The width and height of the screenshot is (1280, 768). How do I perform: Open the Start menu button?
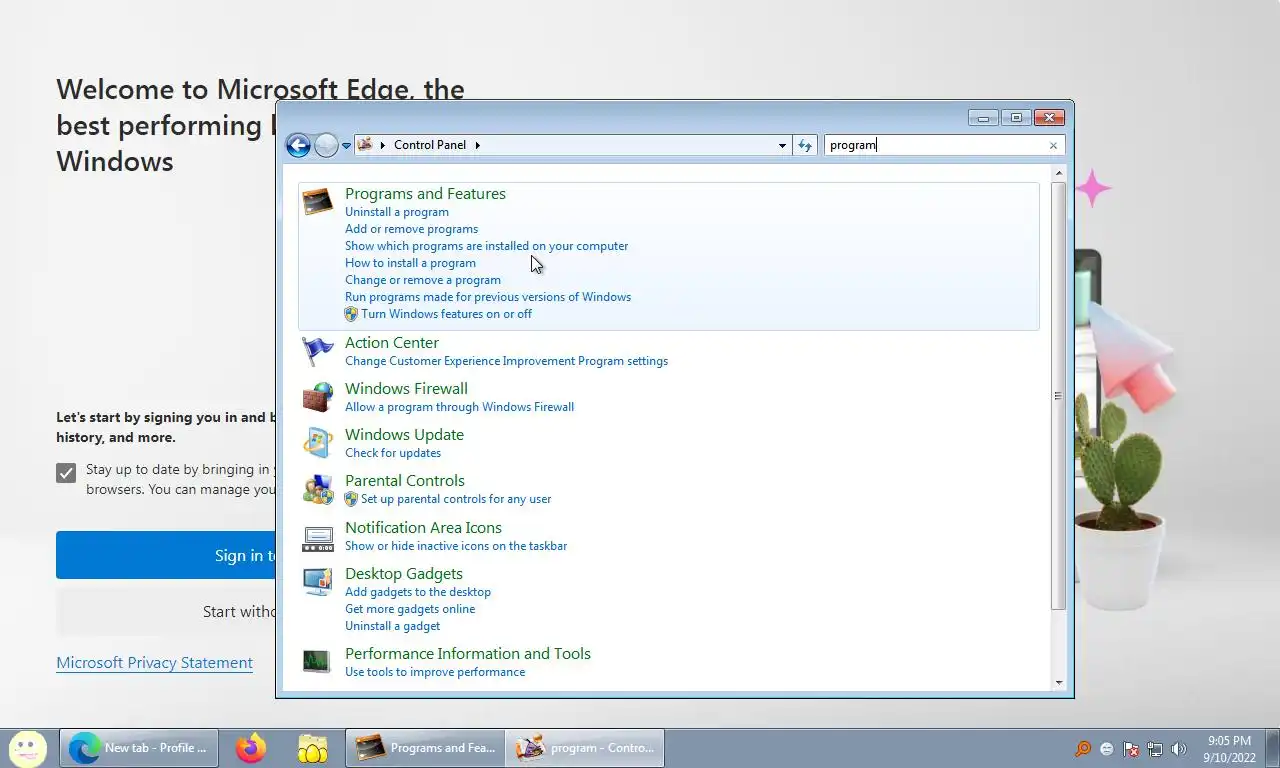27,747
